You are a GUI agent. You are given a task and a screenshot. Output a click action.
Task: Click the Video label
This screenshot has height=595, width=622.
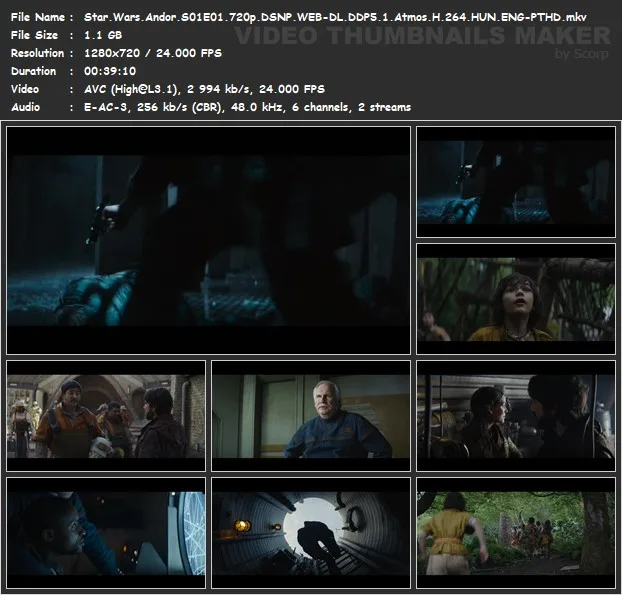point(25,89)
